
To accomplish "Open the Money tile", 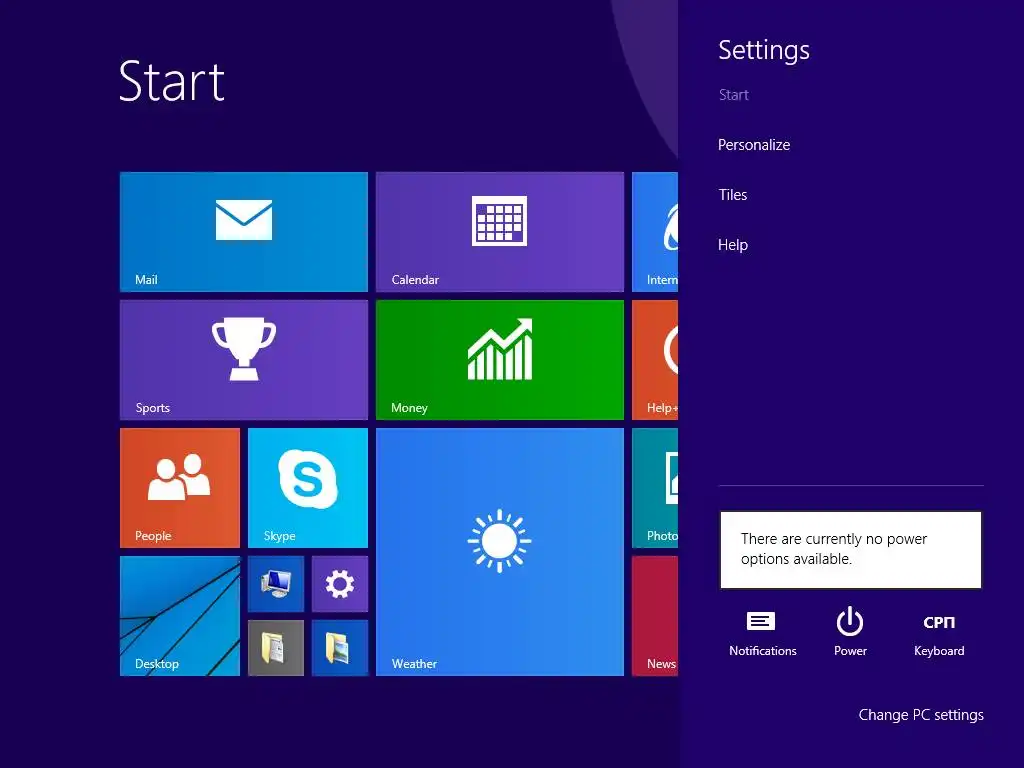I will coord(500,360).
